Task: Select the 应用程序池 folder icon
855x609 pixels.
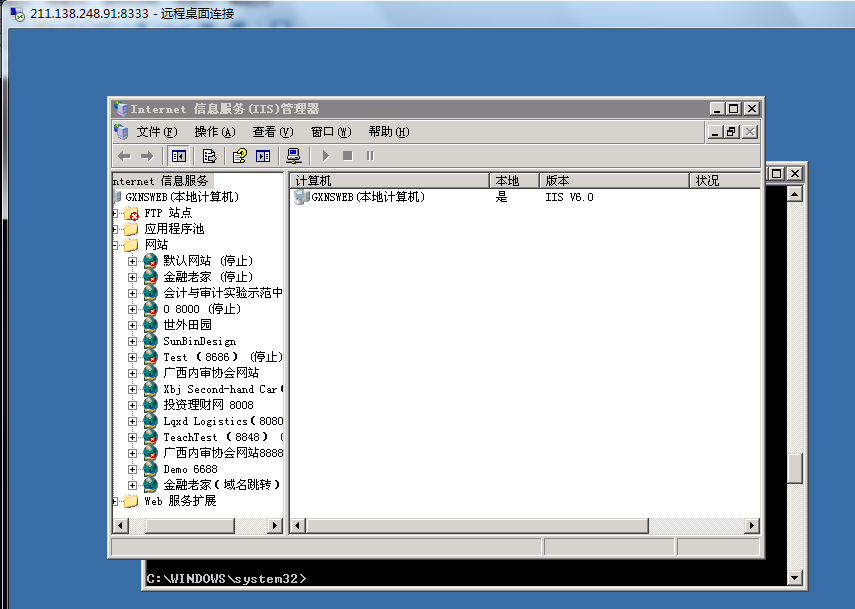Action: pyautogui.click(x=131, y=229)
